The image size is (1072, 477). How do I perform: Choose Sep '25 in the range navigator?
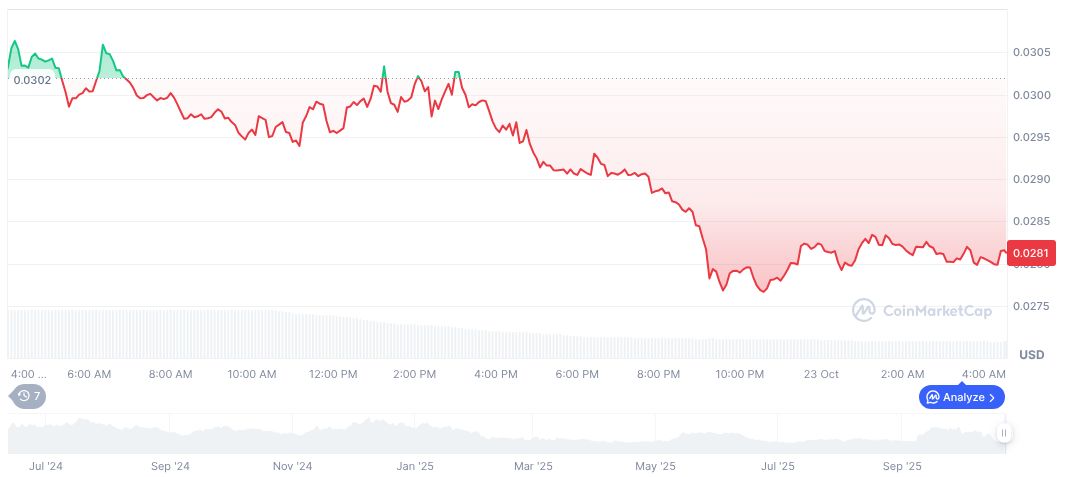[x=902, y=466]
